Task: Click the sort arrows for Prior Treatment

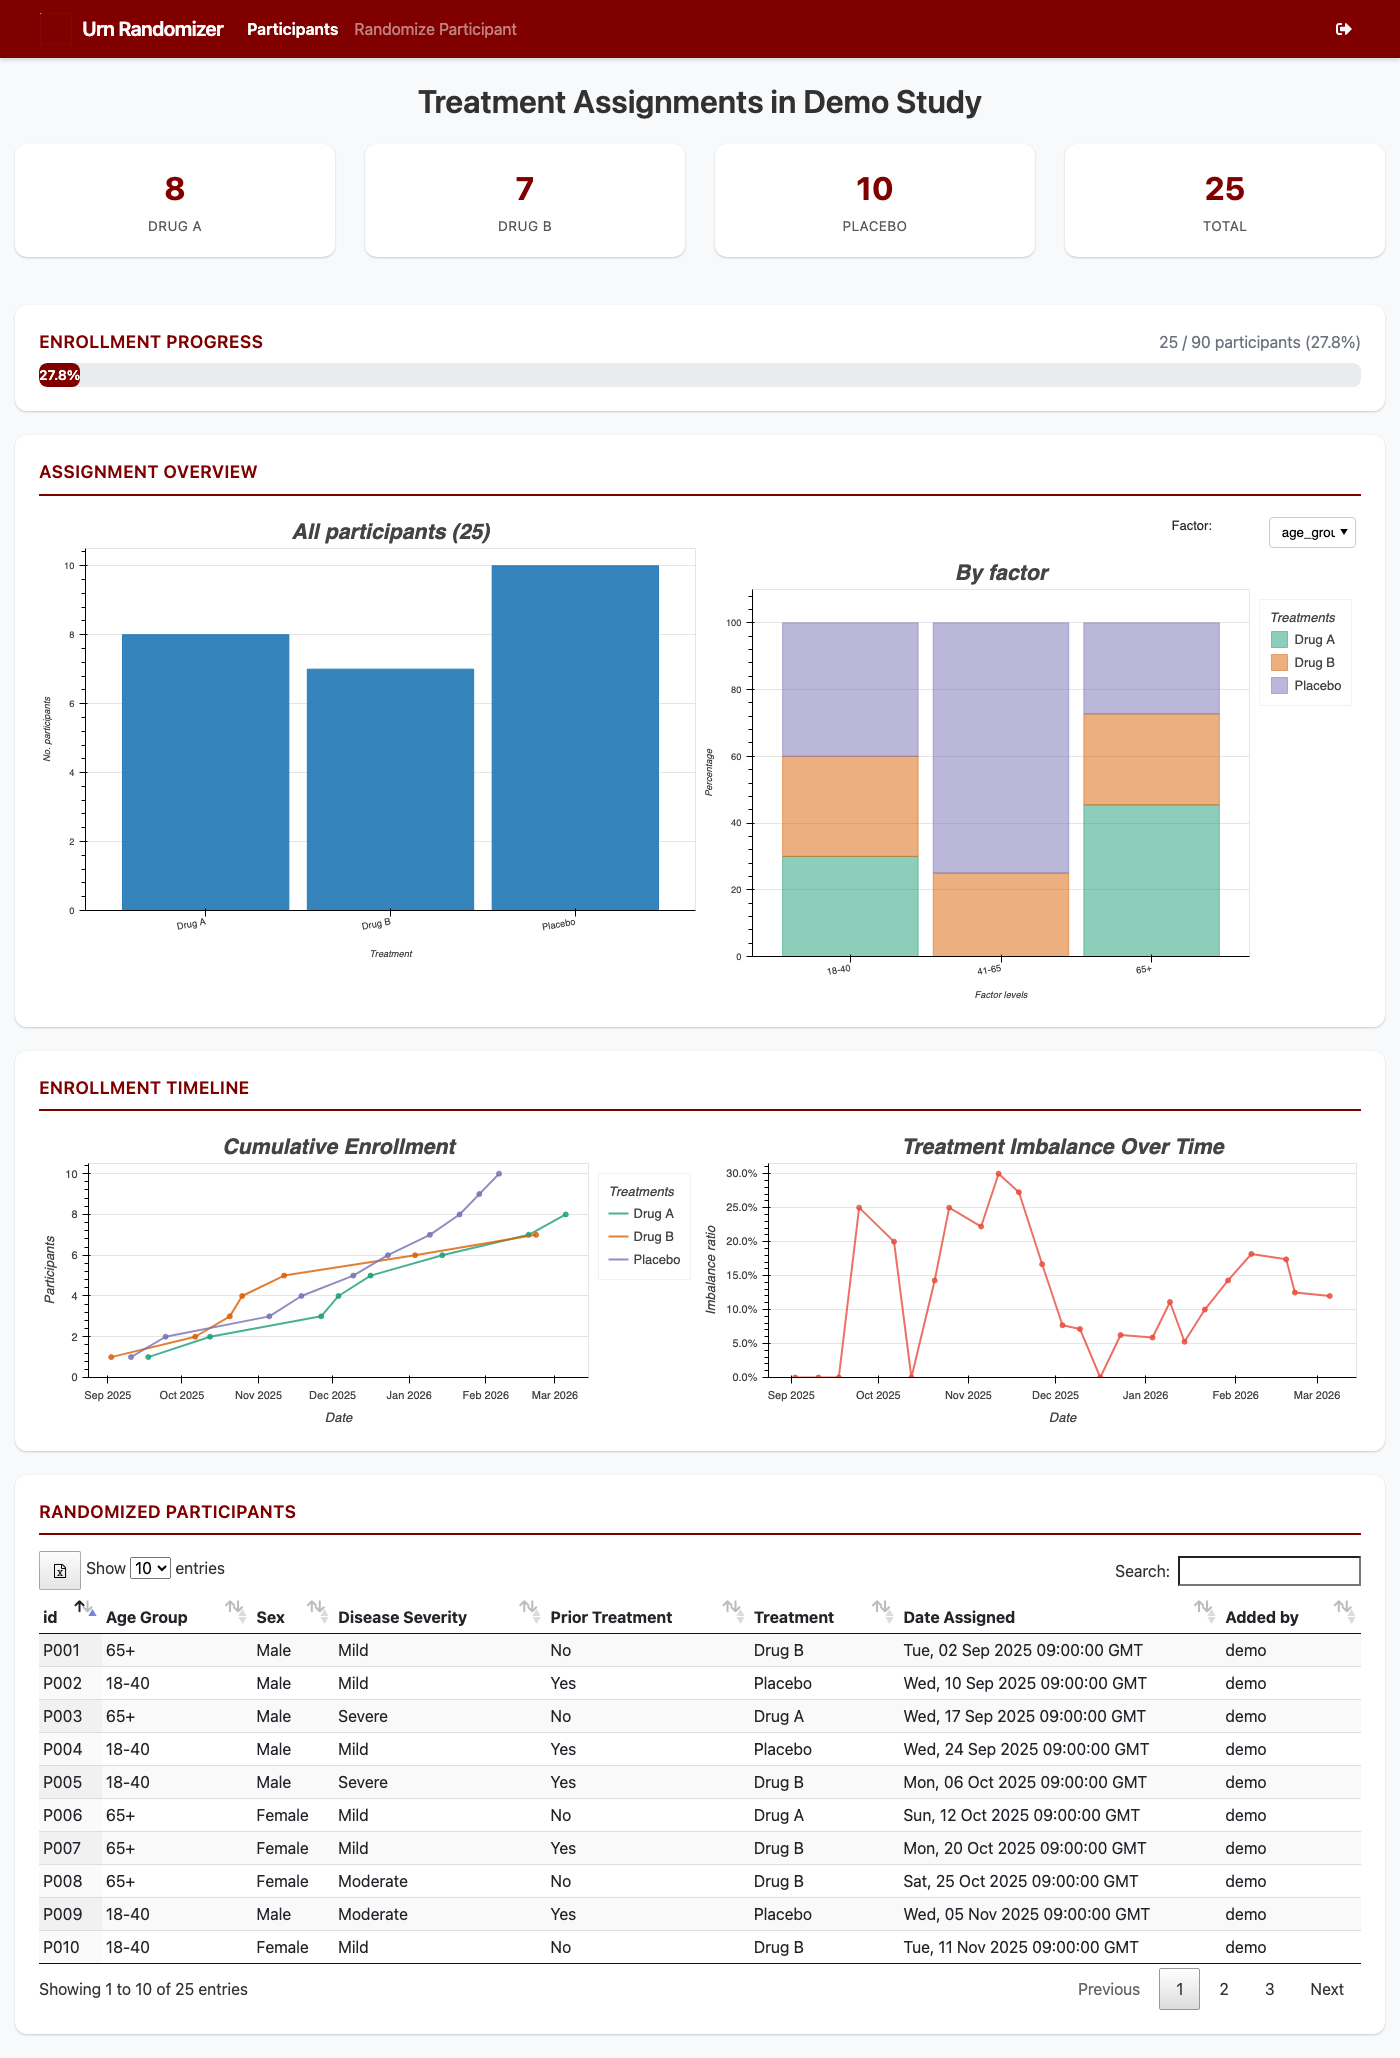Action: (733, 1609)
